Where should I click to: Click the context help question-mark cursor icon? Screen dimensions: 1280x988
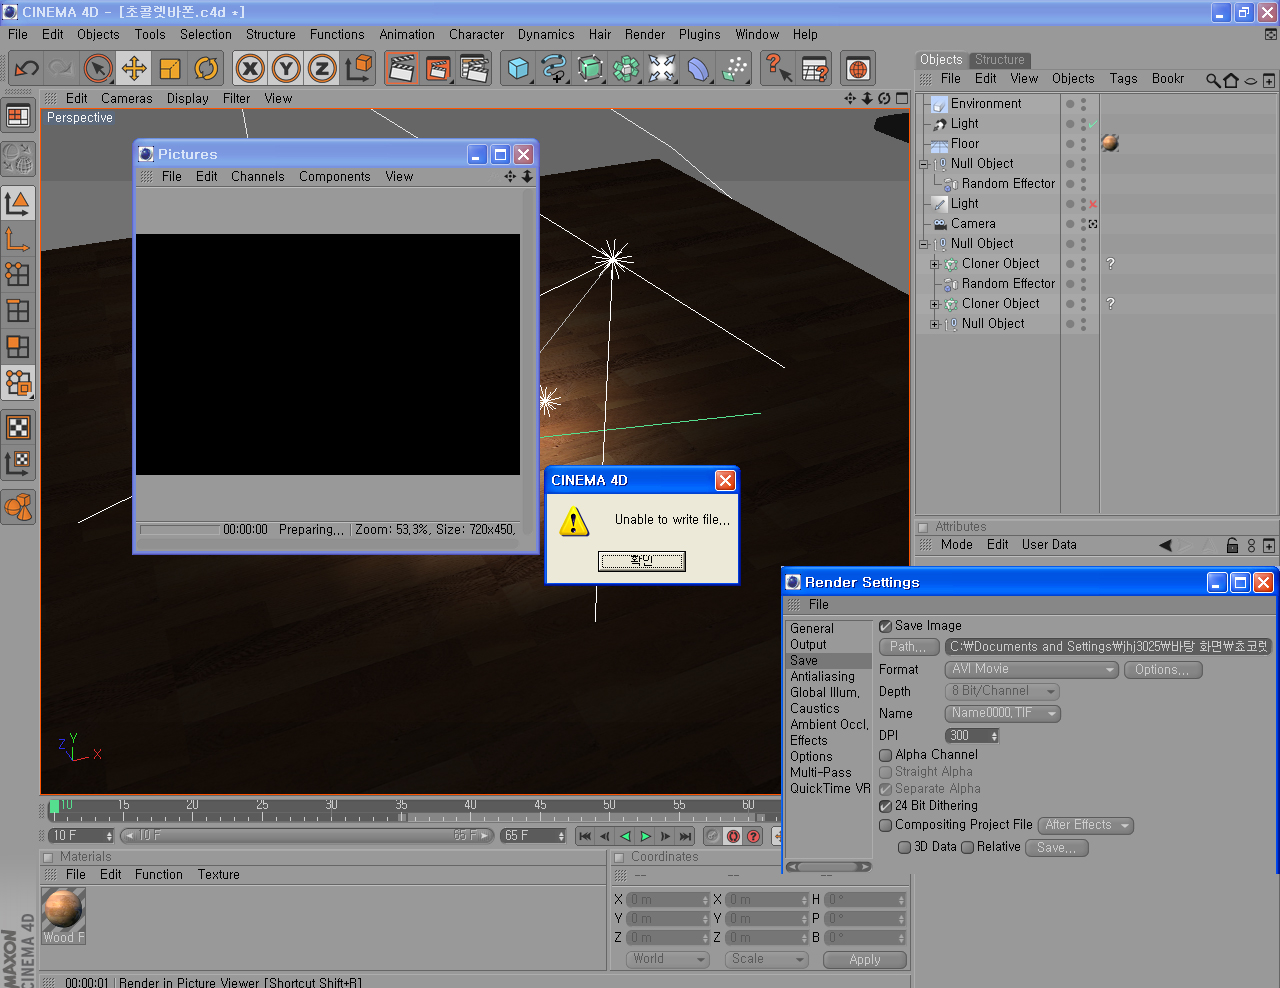(x=778, y=68)
